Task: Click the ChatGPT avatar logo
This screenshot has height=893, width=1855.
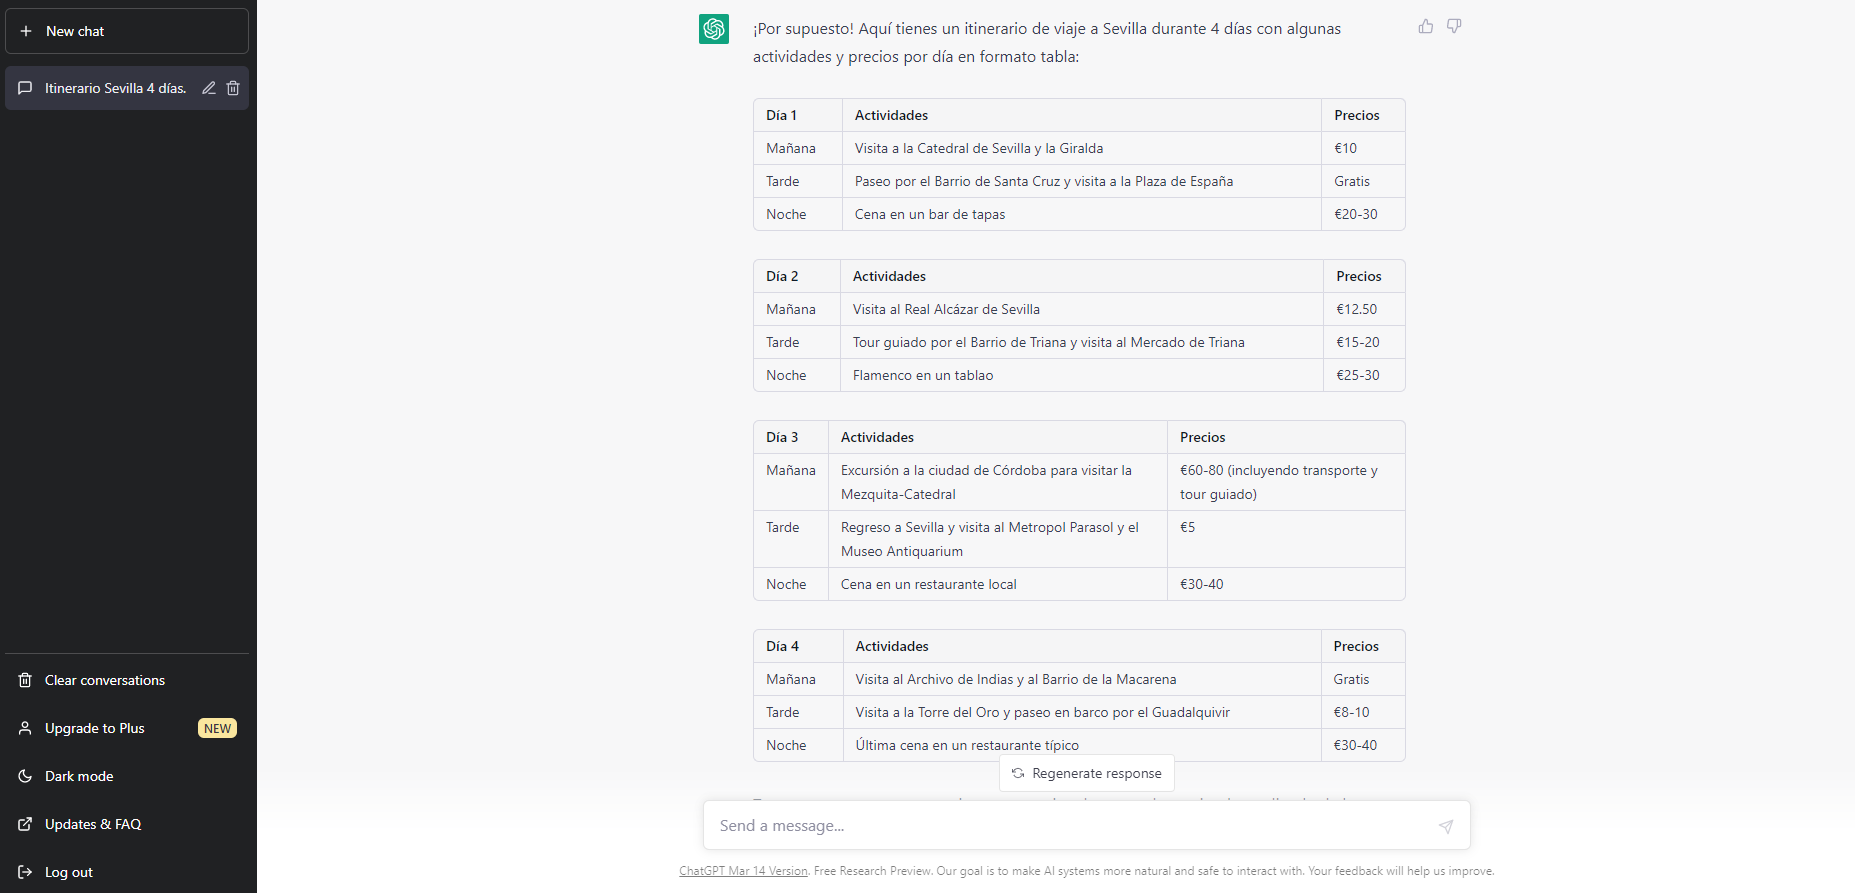Action: pyautogui.click(x=714, y=29)
